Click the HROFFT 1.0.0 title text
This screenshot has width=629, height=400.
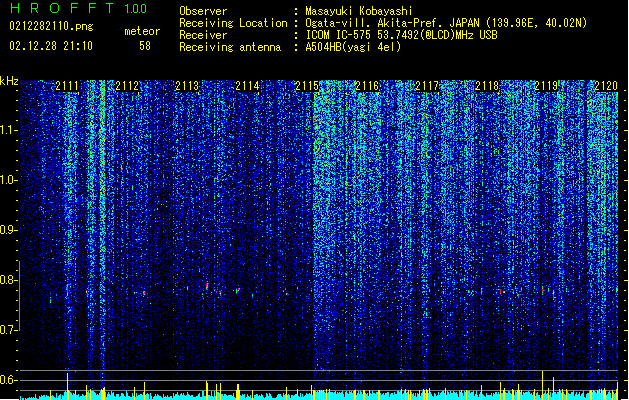[x=79, y=8]
